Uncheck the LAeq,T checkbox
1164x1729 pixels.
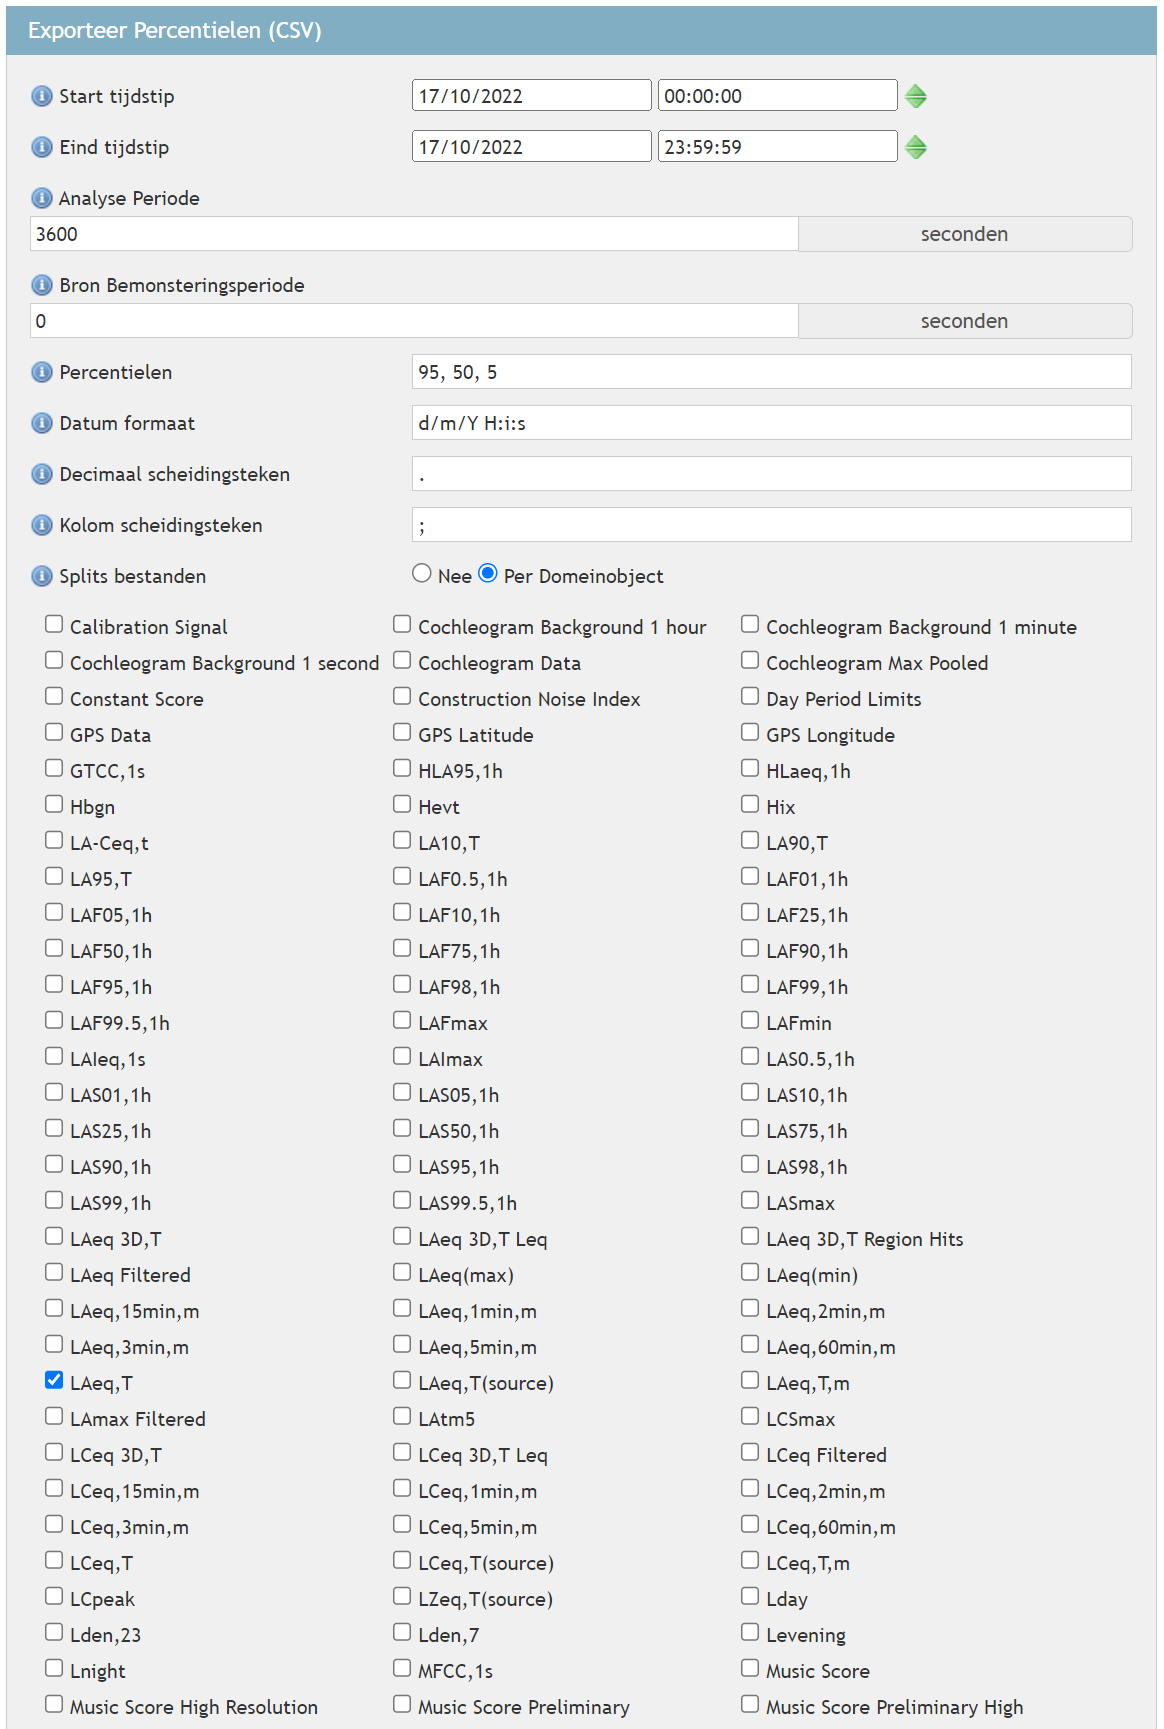coord(54,1380)
